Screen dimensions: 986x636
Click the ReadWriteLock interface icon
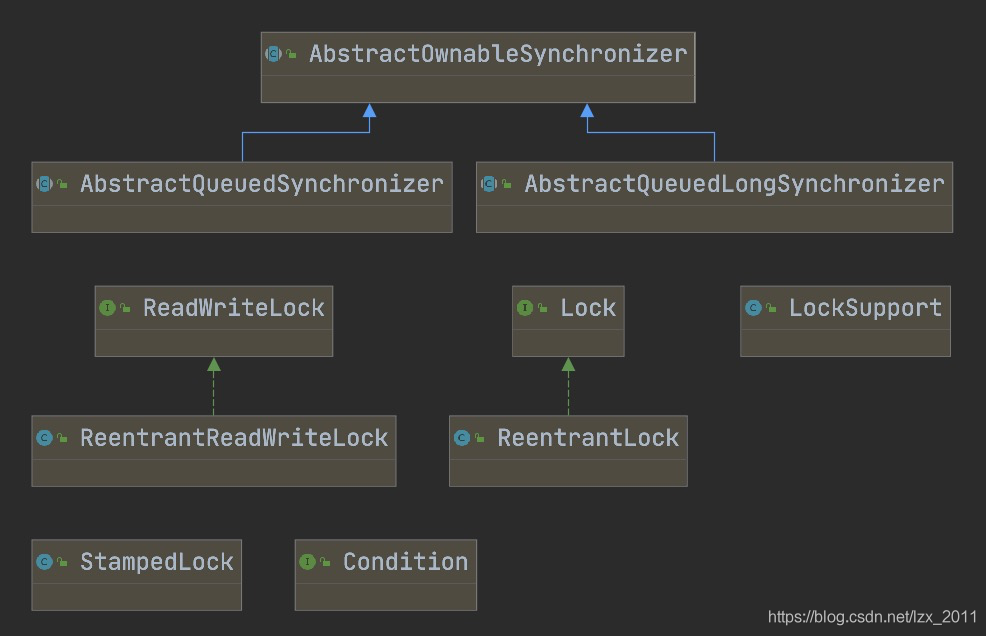coord(108,308)
